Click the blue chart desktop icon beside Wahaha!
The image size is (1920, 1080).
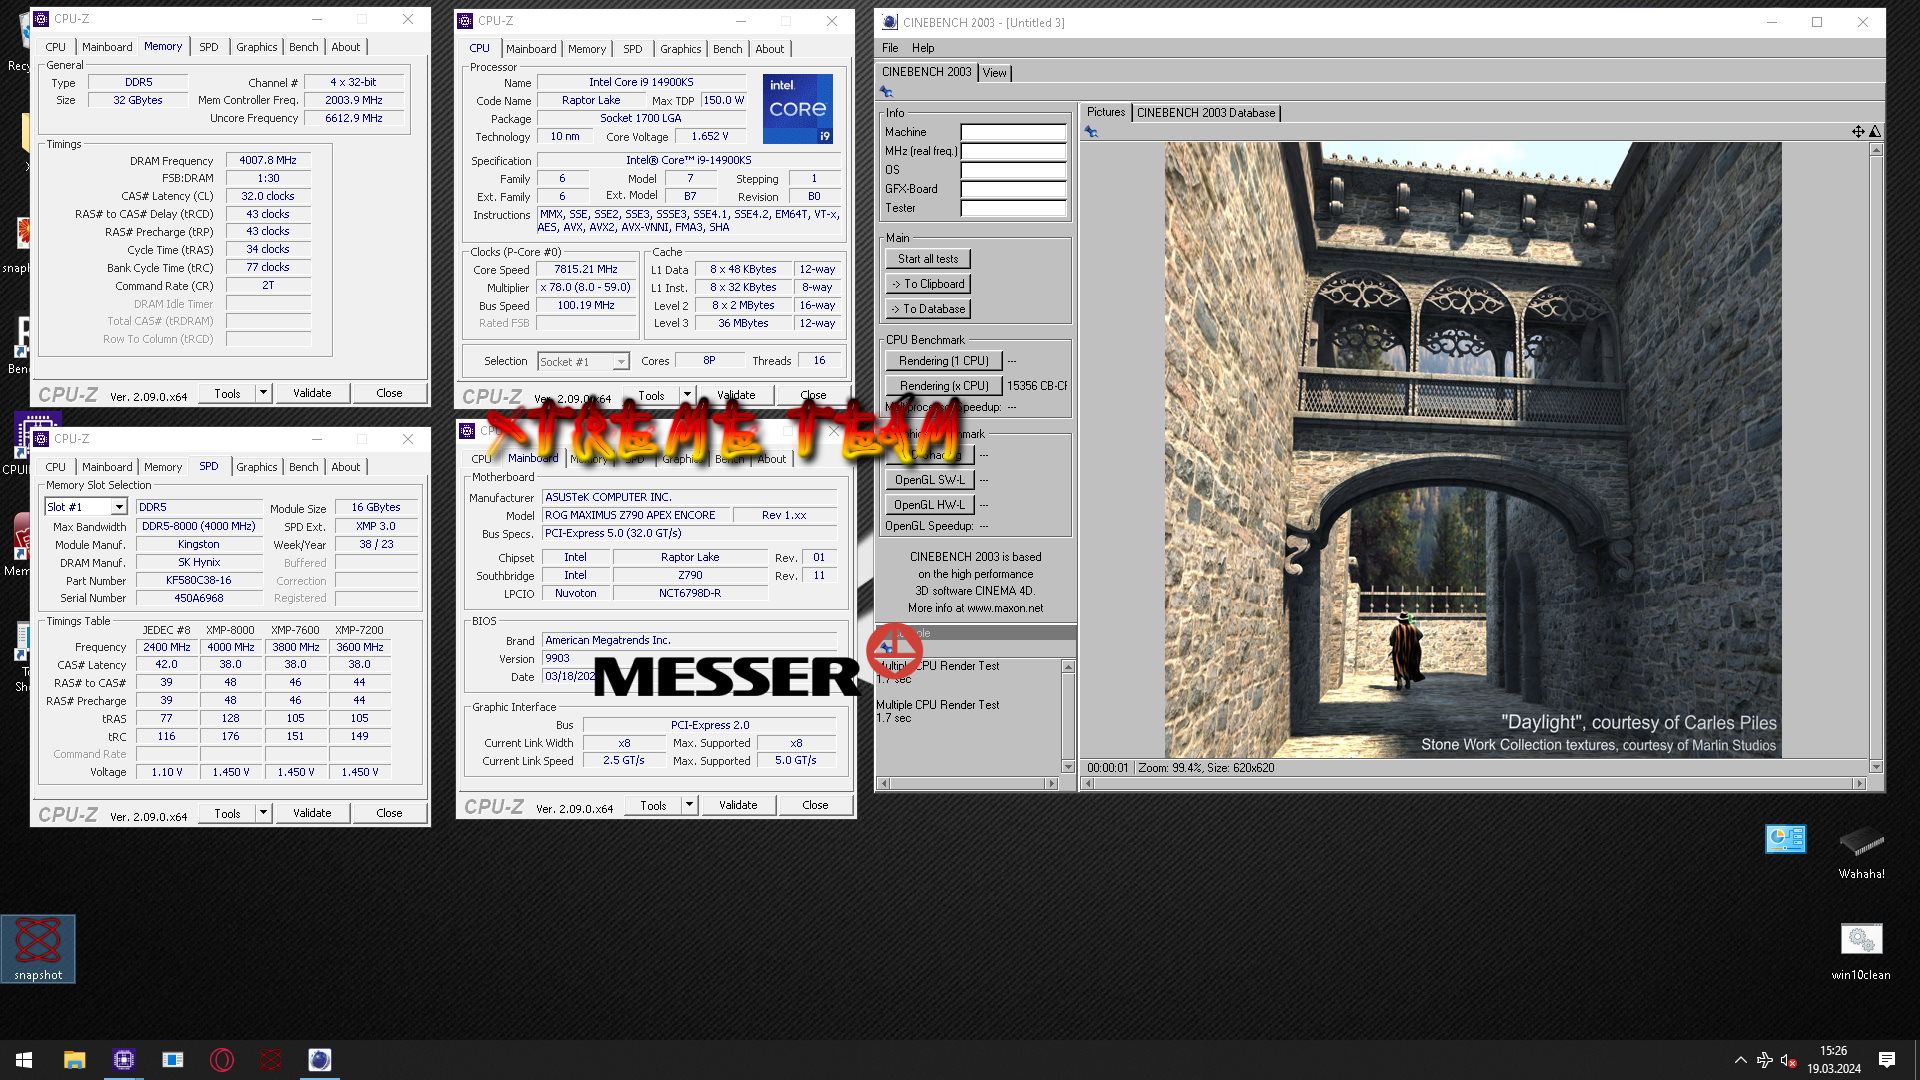point(1785,838)
